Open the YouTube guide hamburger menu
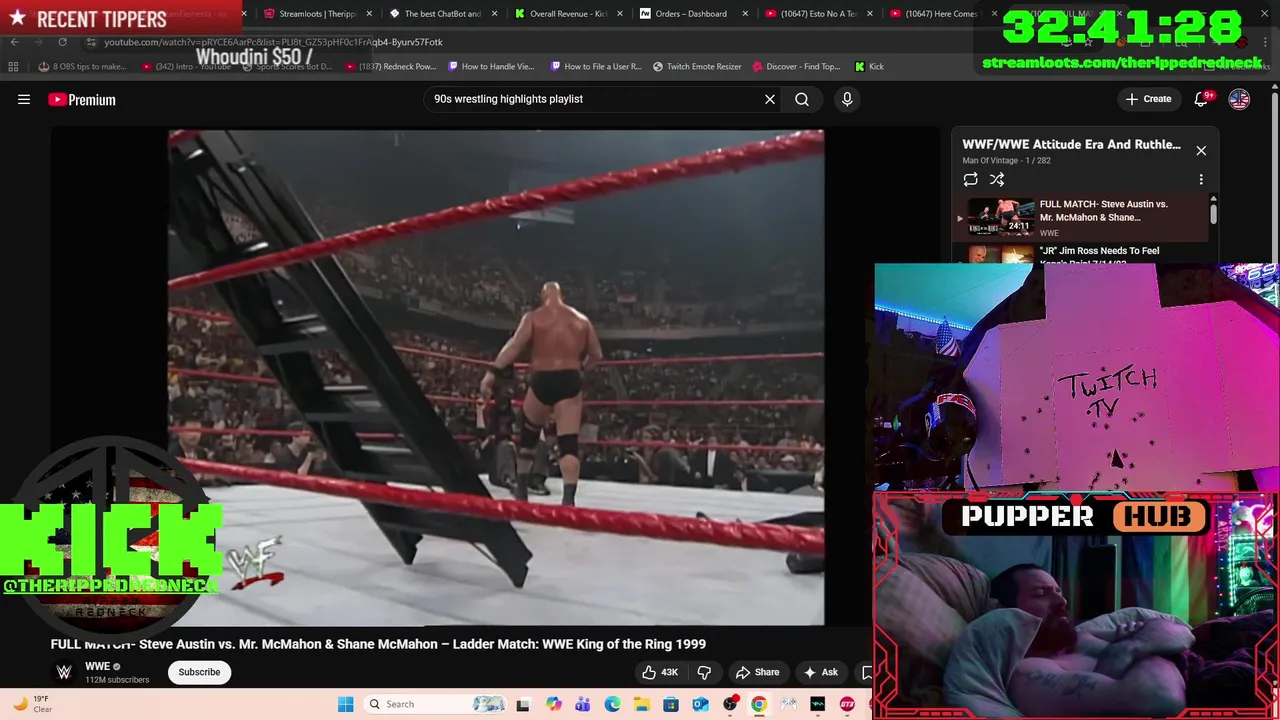 [24, 99]
